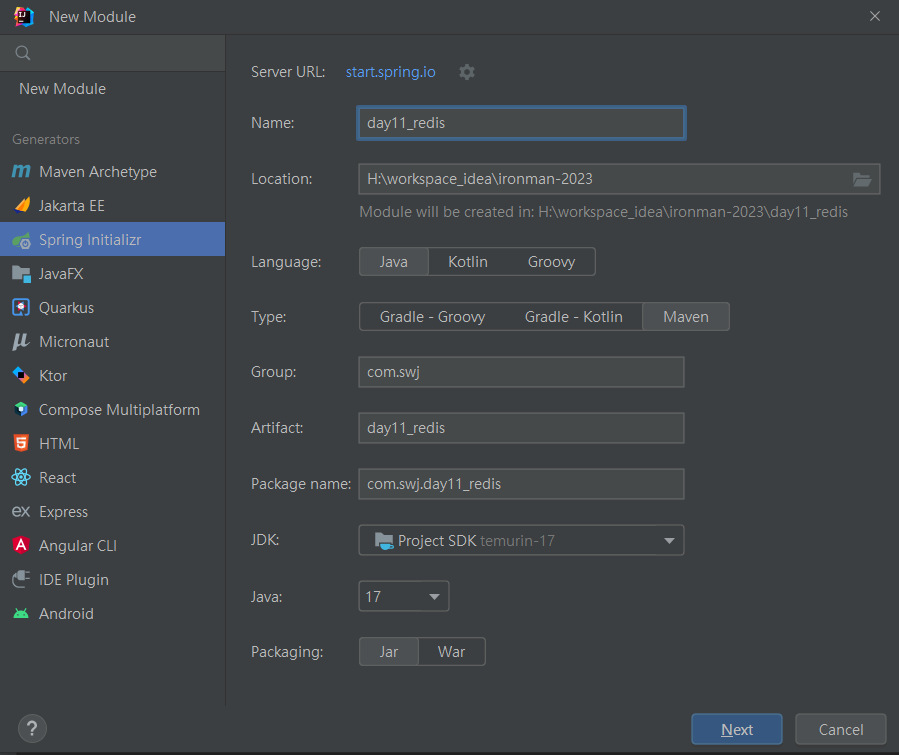899x755 pixels.
Task: Set packaging to War
Action: point(451,652)
